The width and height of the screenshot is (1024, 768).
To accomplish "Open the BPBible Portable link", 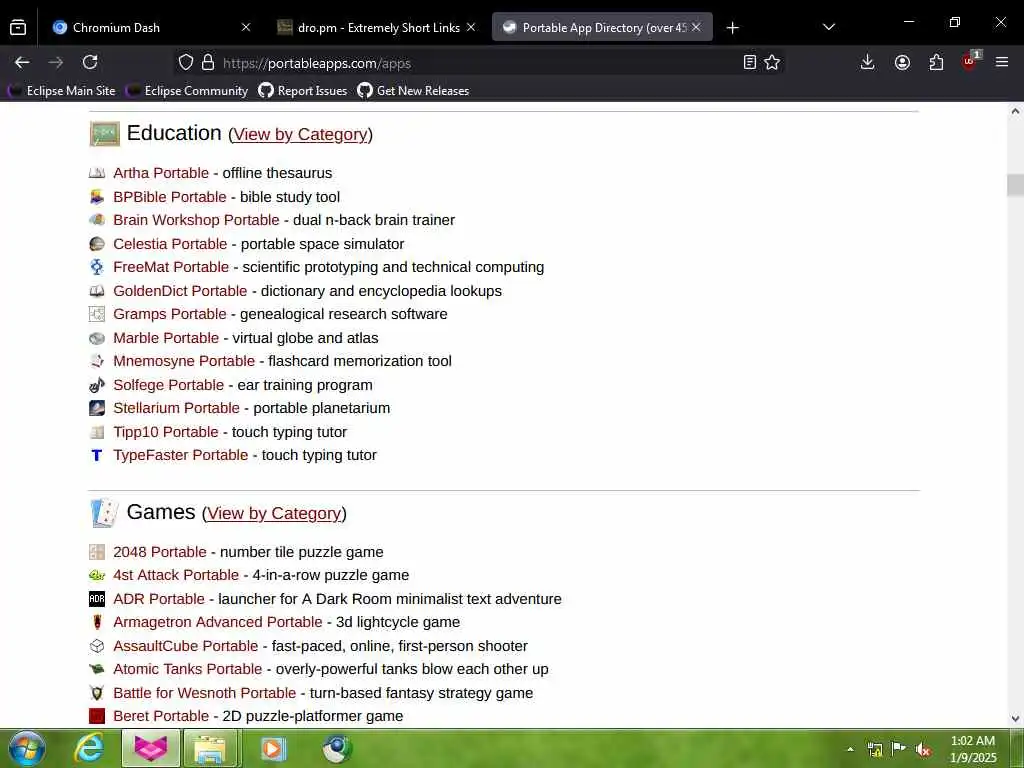I will tap(170, 197).
